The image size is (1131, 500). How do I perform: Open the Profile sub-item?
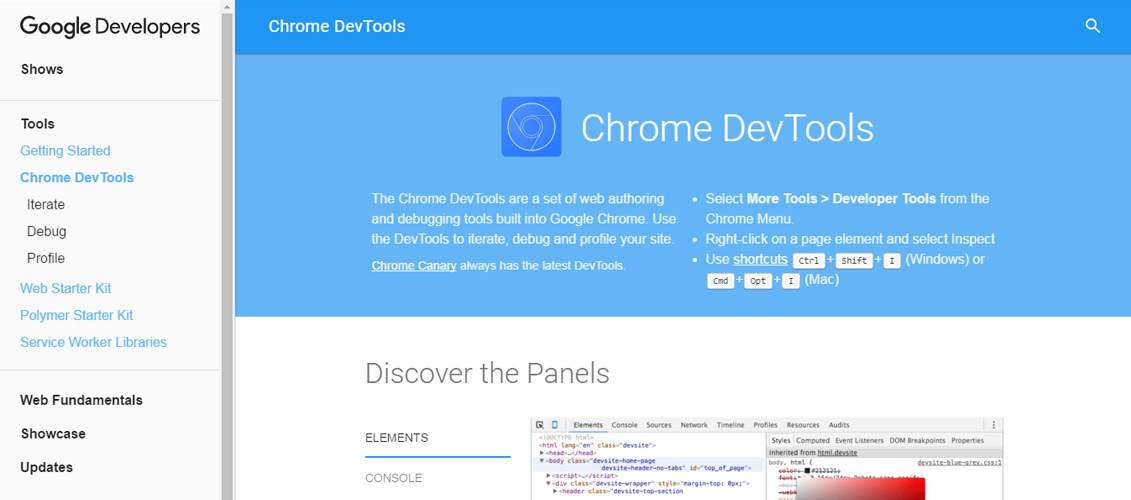[x=45, y=258]
